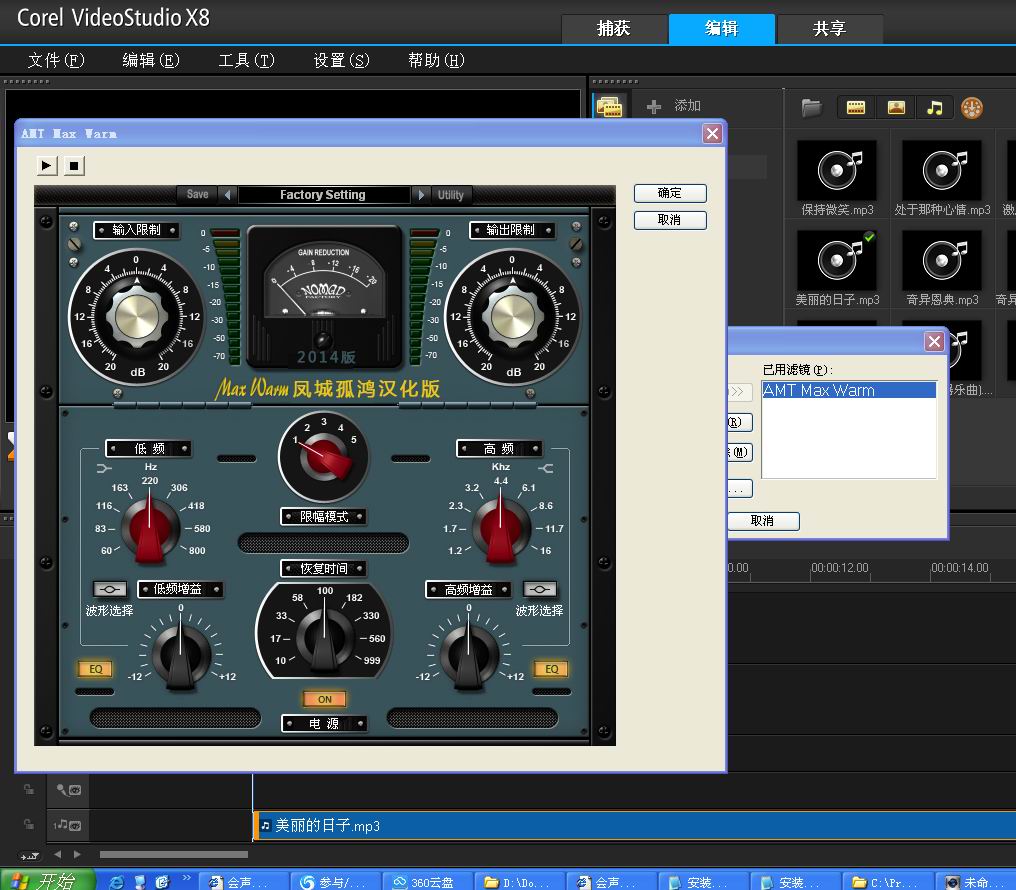Expand quick launch overflow chevron
The width and height of the screenshot is (1016, 890).
pos(187,878)
